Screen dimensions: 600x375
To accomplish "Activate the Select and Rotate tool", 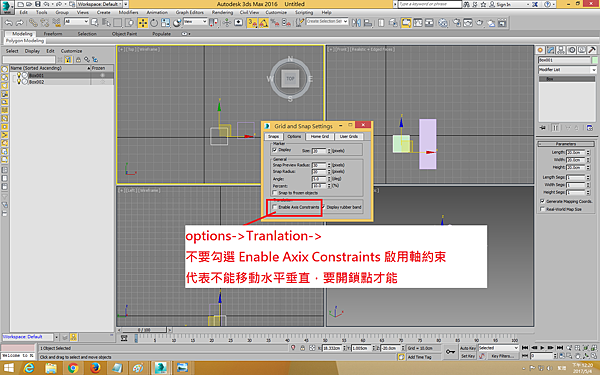I will [154, 23].
